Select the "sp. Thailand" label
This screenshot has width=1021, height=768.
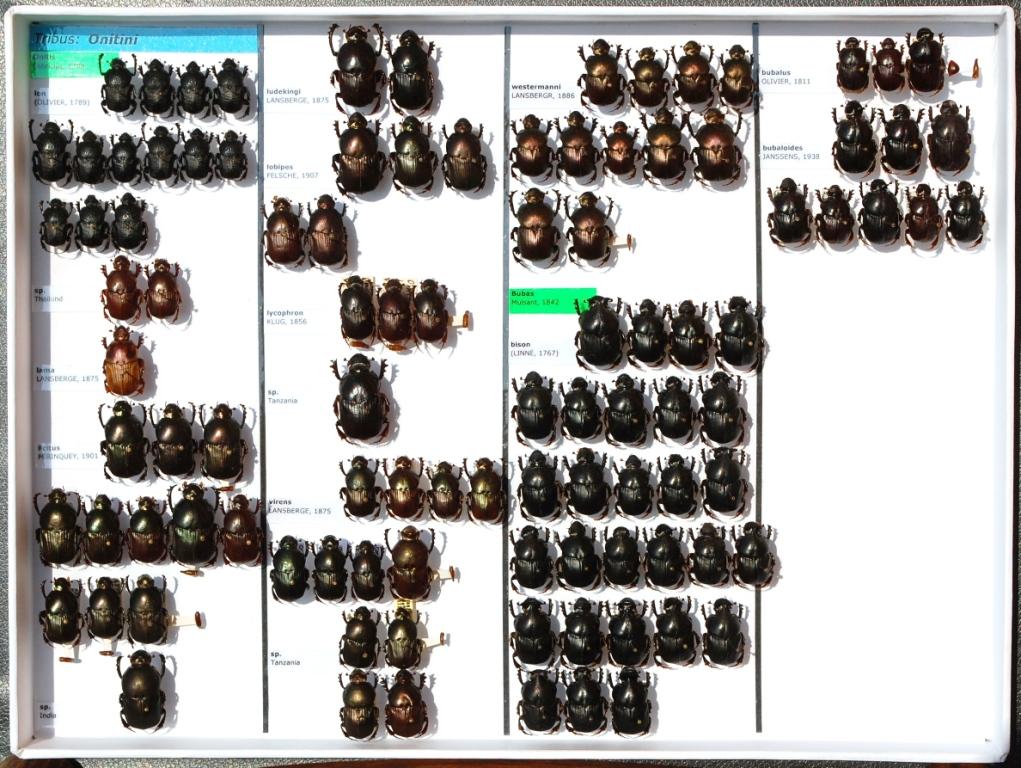pos(49,294)
